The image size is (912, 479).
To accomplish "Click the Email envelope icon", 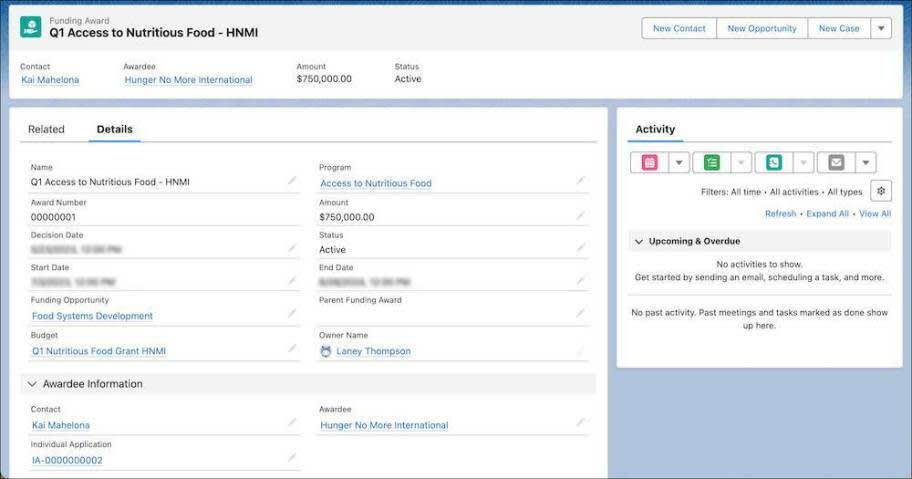I will [x=836, y=163].
